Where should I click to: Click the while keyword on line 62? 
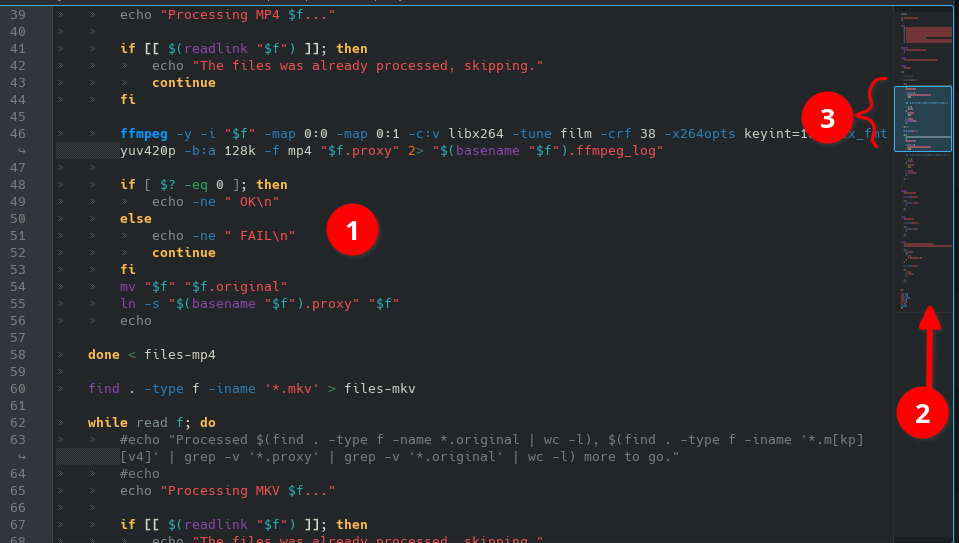pos(107,423)
